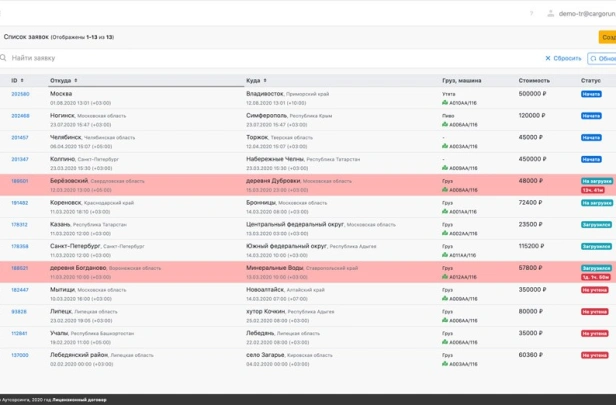Open order 188501 link
The width and height of the screenshot is (616, 405).
tap(20, 181)
